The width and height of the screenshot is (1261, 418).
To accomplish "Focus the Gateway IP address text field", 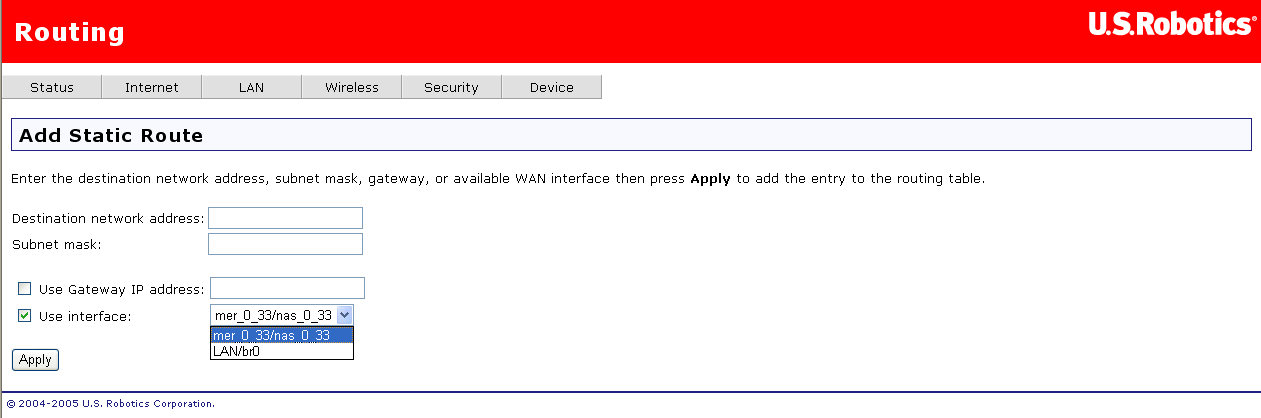I will point(287,289).
